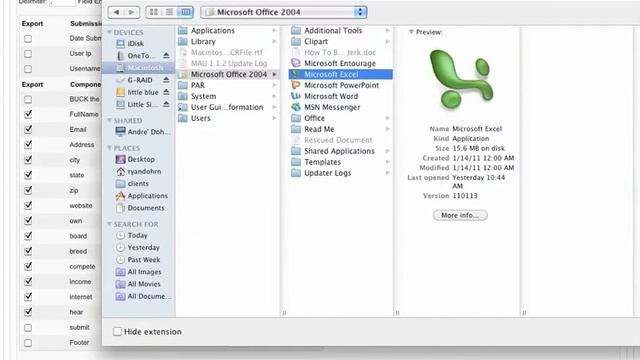Select the System folder

coord(203,96)
